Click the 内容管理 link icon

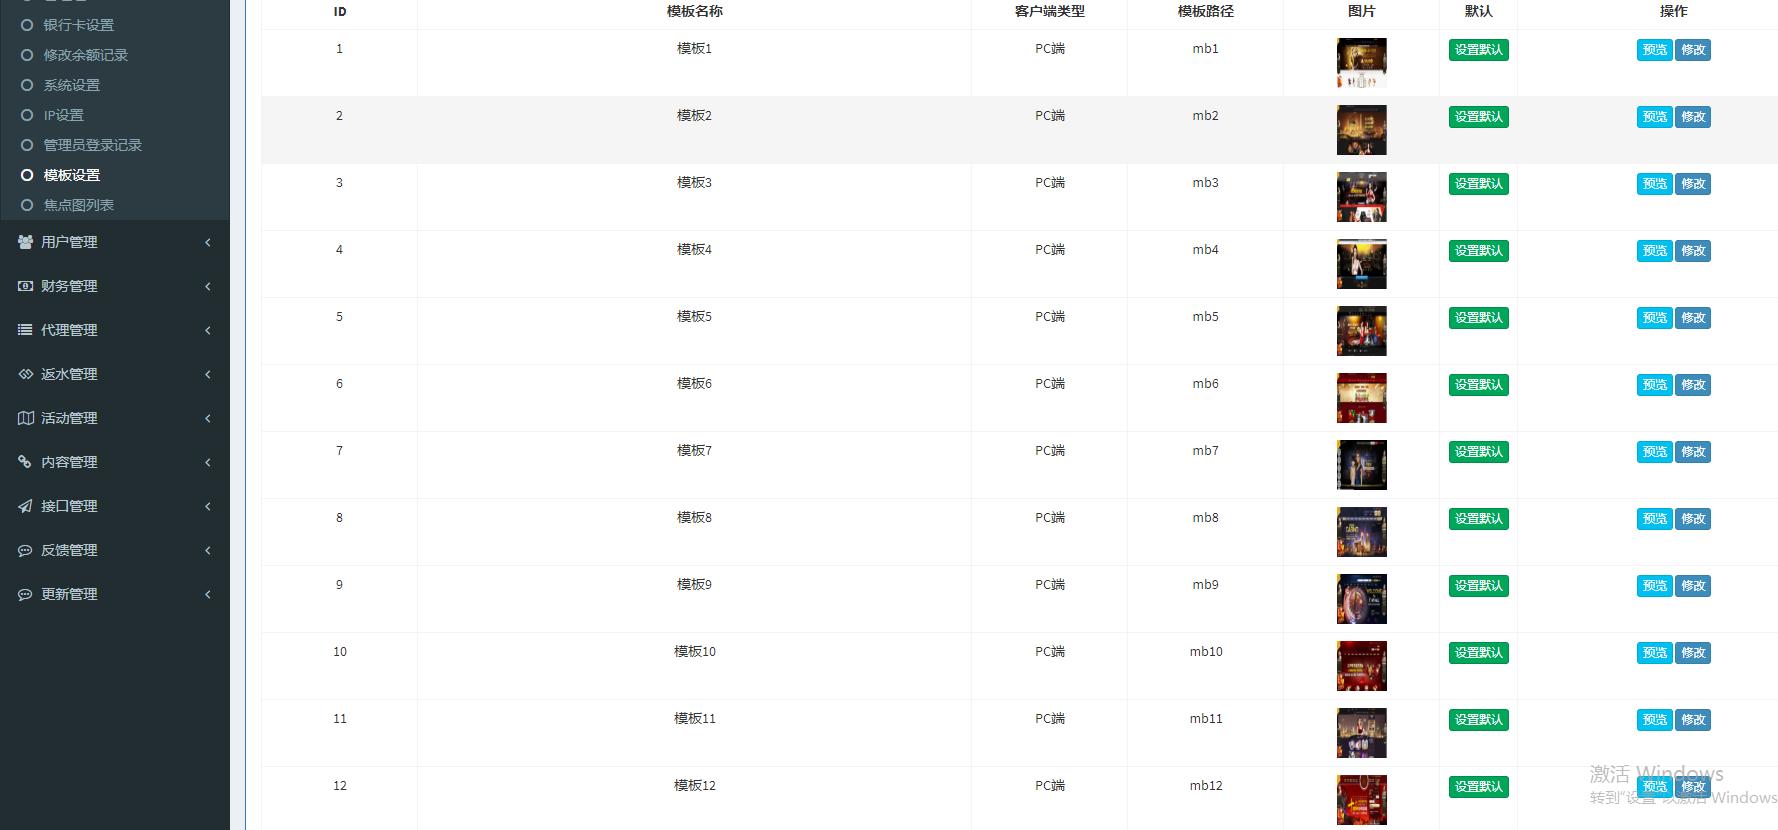click(26, 462)
